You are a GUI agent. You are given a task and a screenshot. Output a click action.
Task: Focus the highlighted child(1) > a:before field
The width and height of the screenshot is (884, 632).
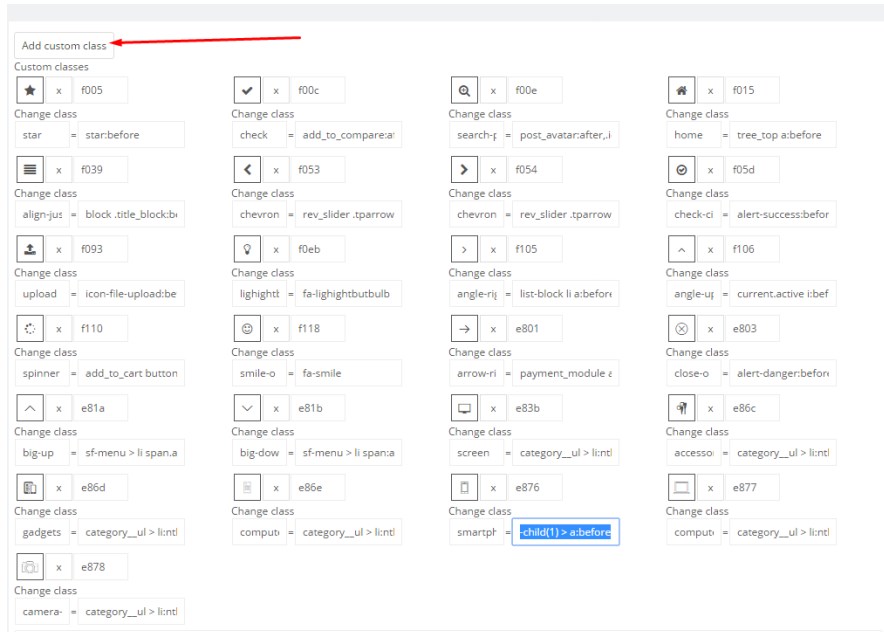point(566,532)
